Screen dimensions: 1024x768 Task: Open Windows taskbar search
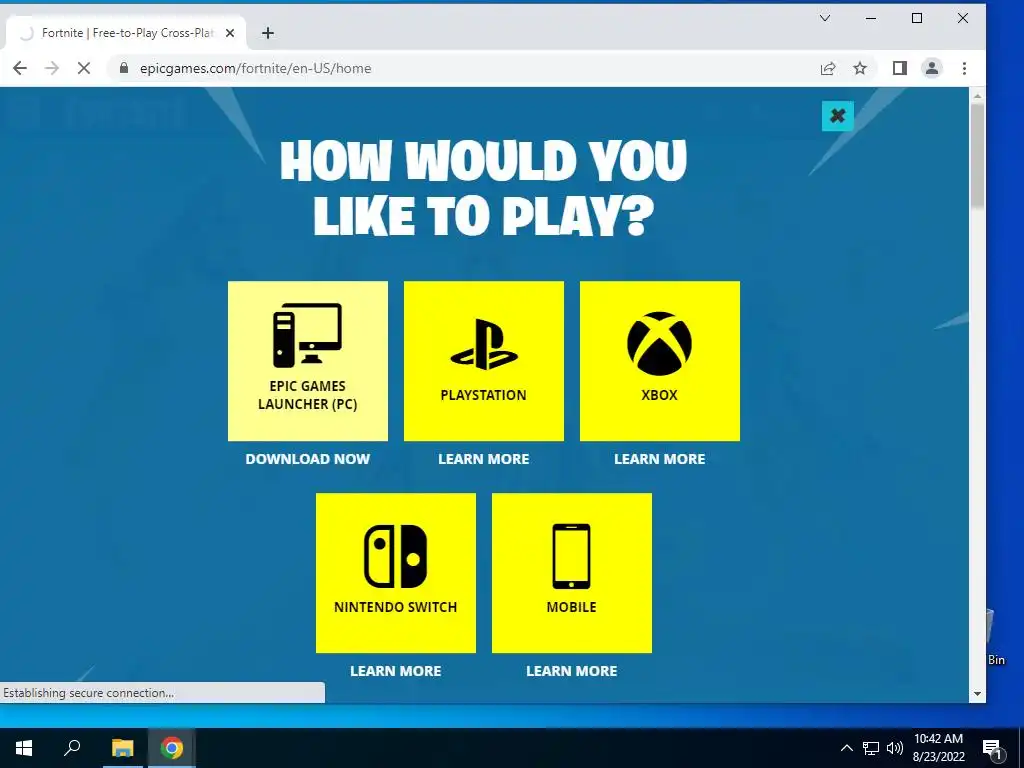72,748
